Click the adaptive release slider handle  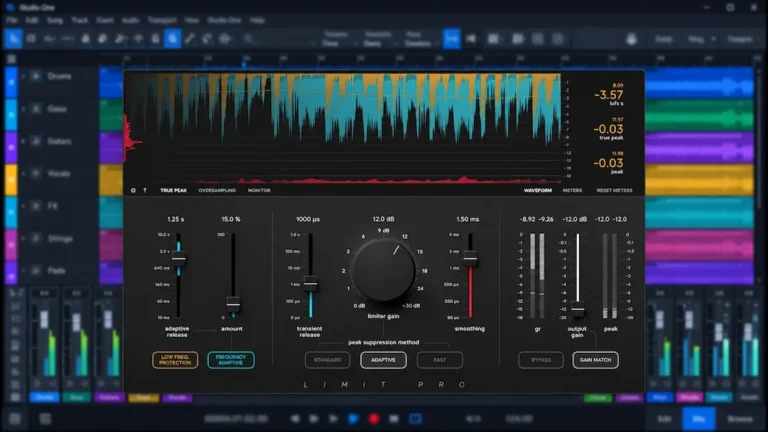pyautogui.click(x=179, y=258)
